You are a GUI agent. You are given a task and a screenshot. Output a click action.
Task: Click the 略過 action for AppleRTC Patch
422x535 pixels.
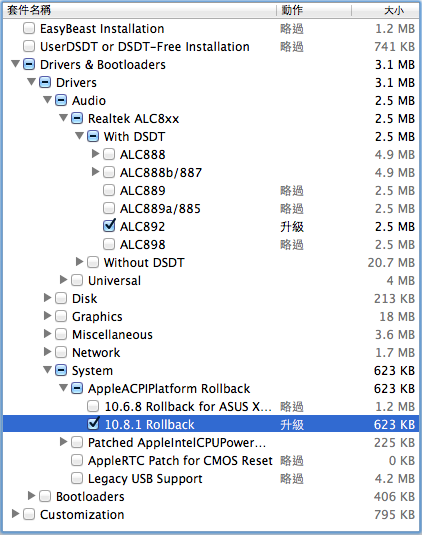292,461
